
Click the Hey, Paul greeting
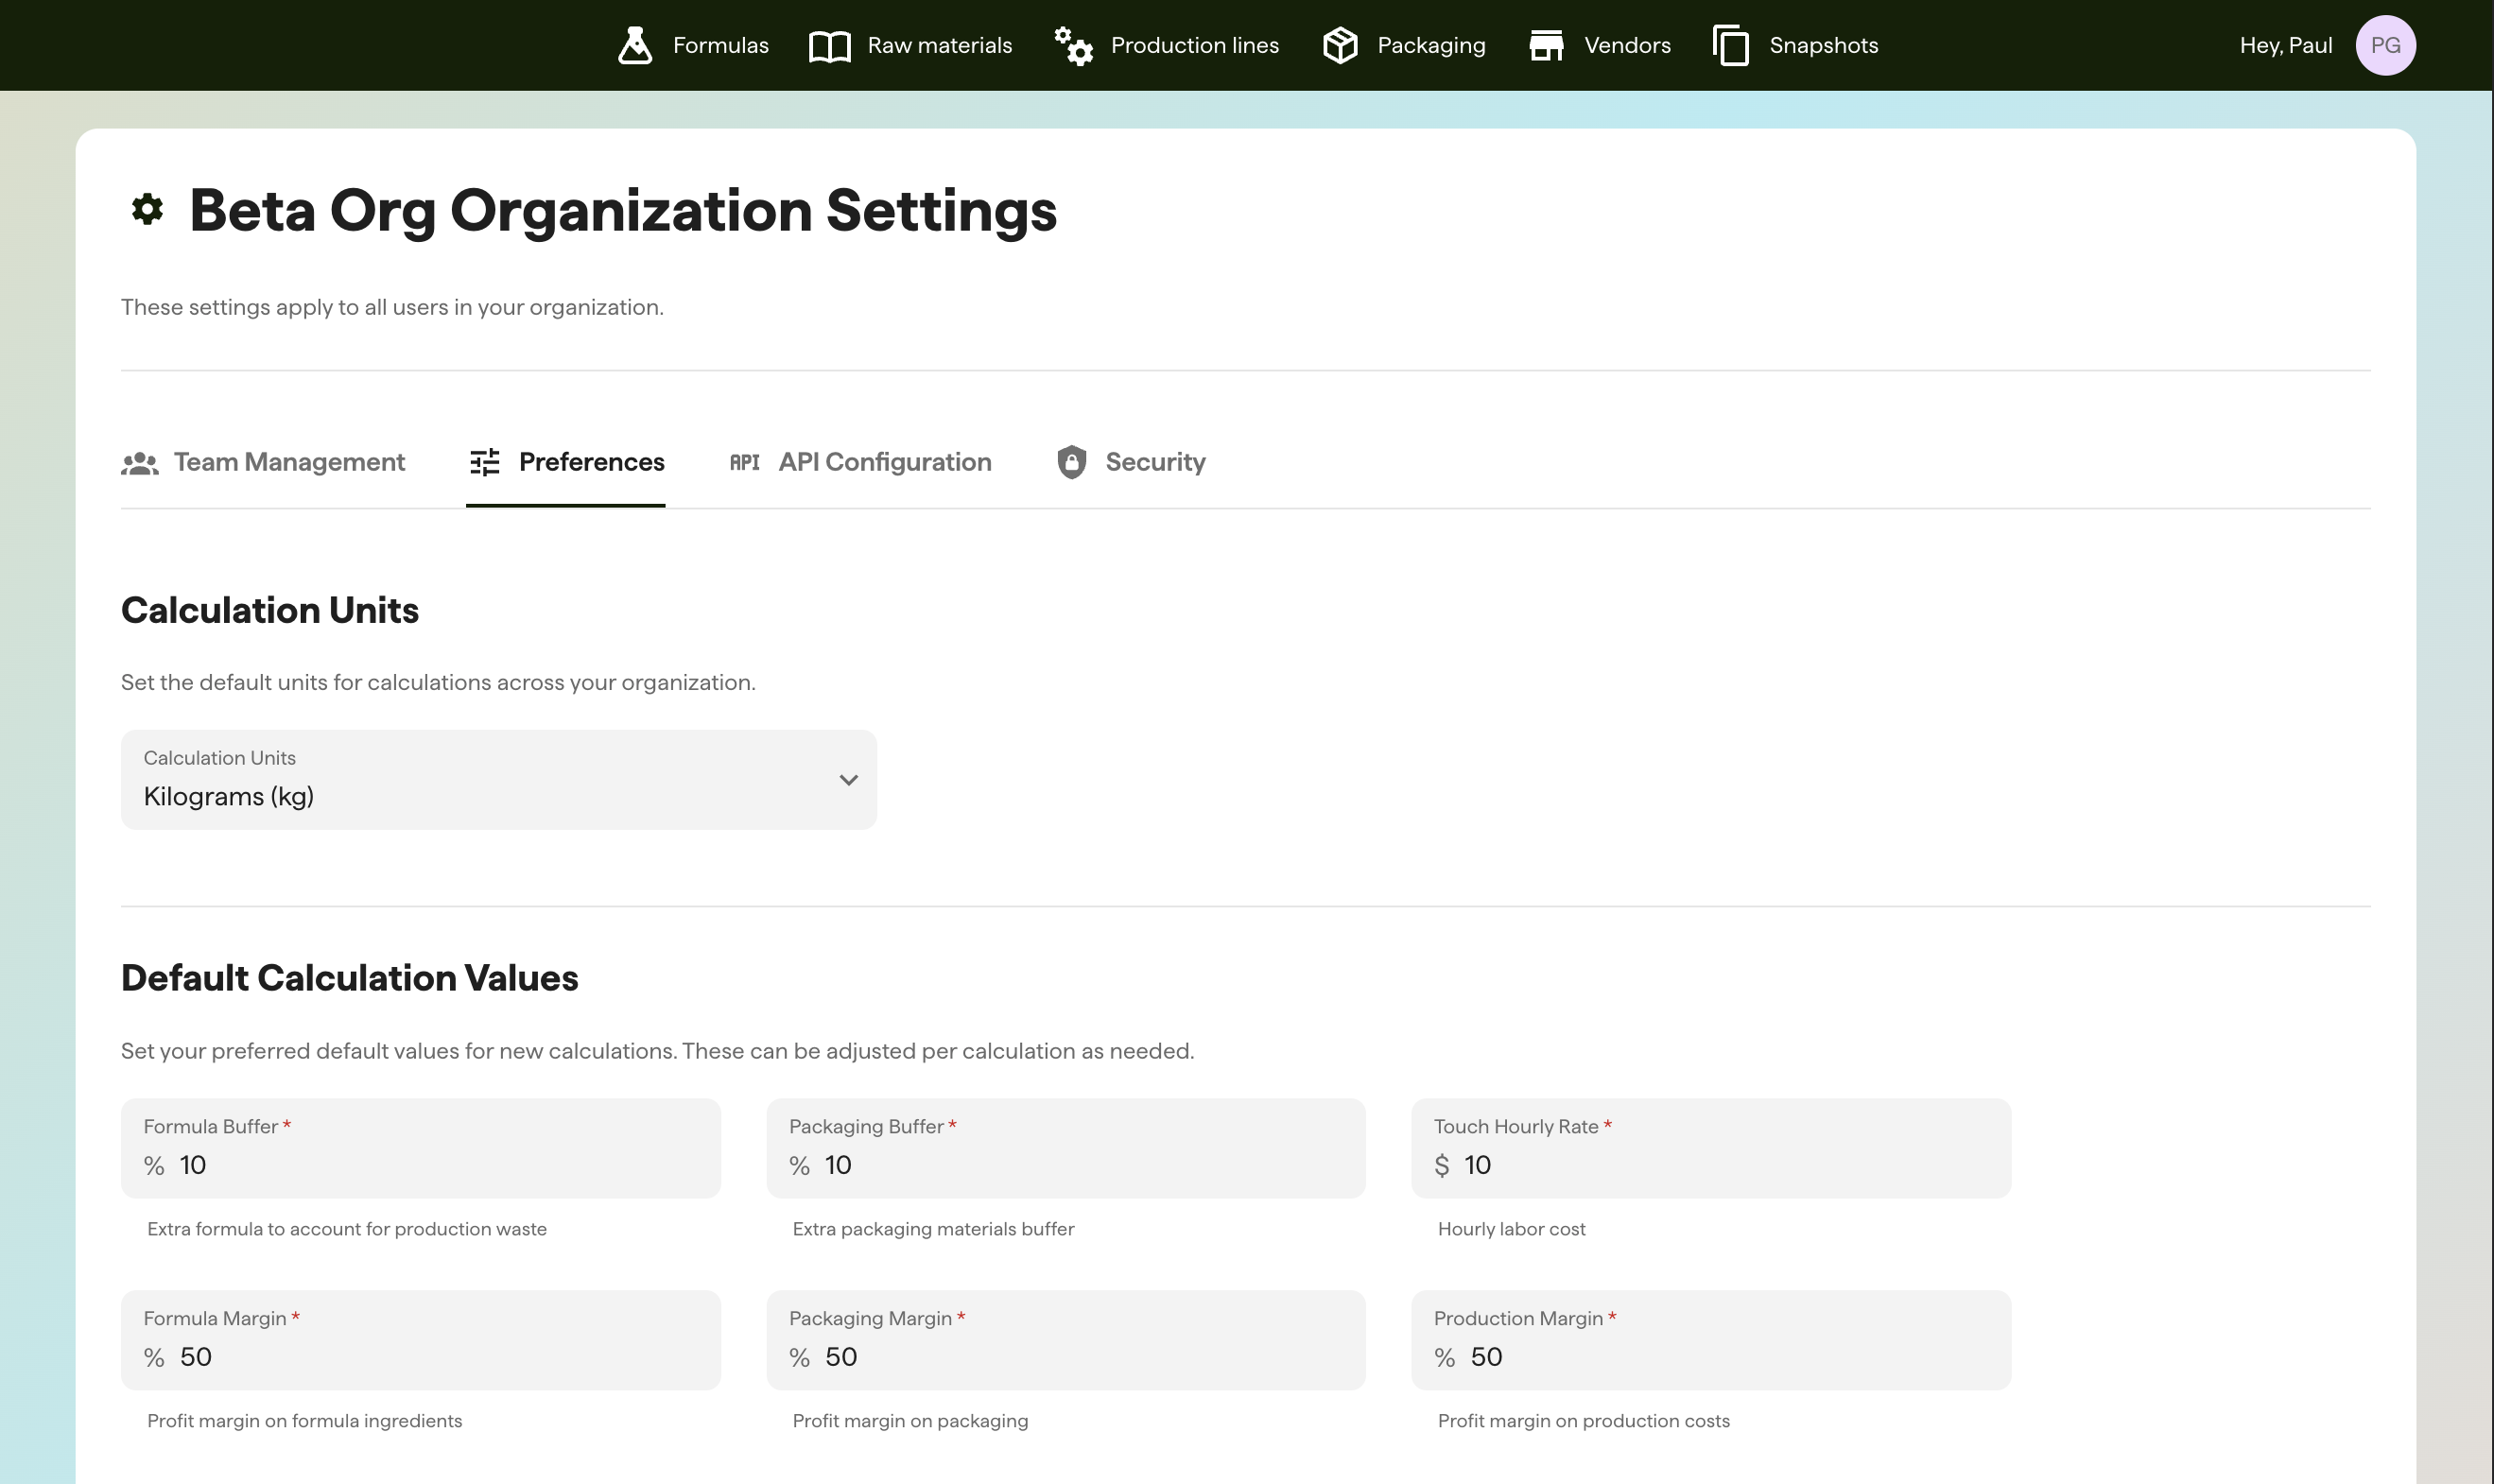click(x=2287, y=44)
